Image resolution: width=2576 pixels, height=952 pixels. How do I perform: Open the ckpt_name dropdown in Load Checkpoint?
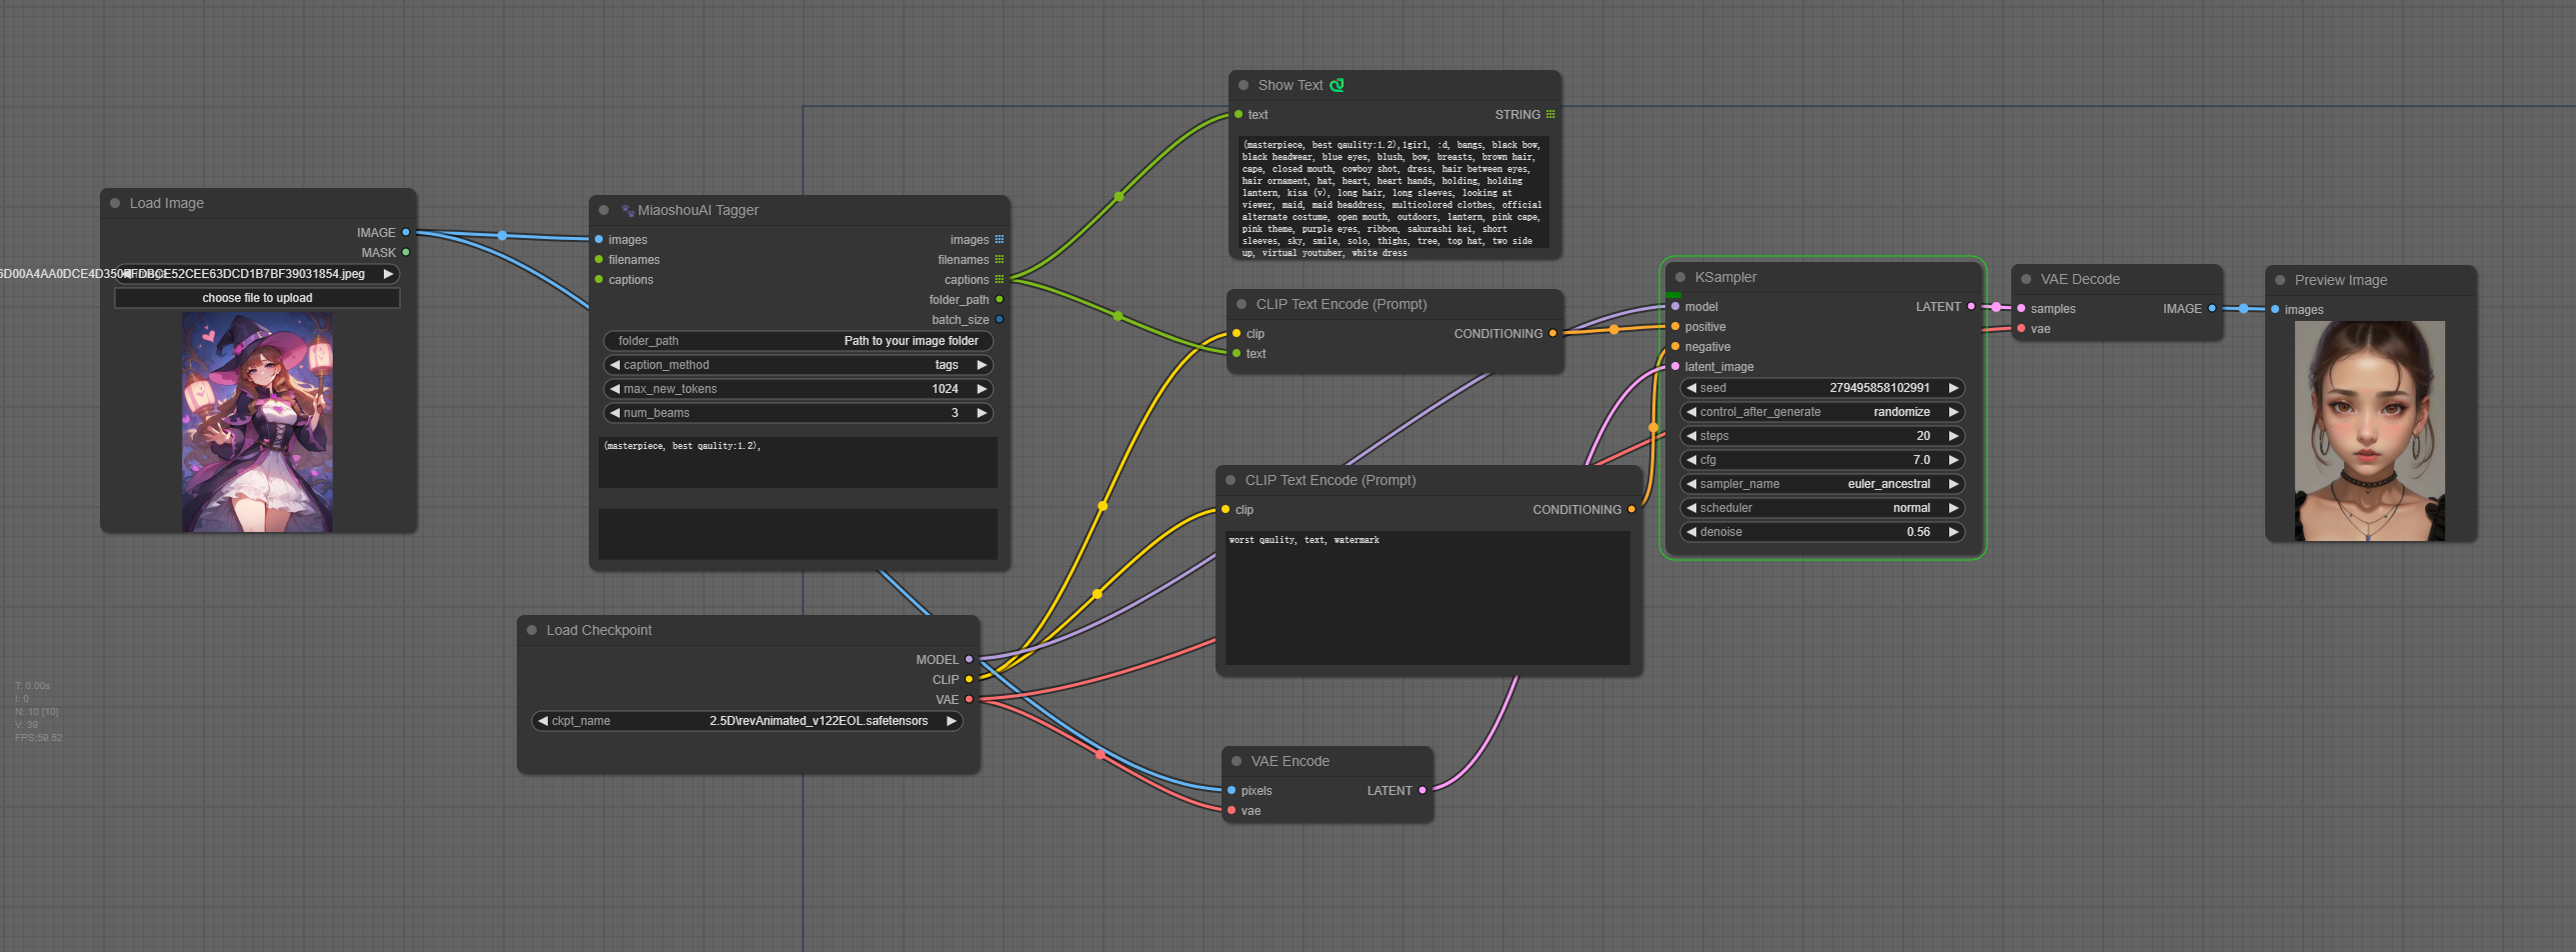[747, 721]
